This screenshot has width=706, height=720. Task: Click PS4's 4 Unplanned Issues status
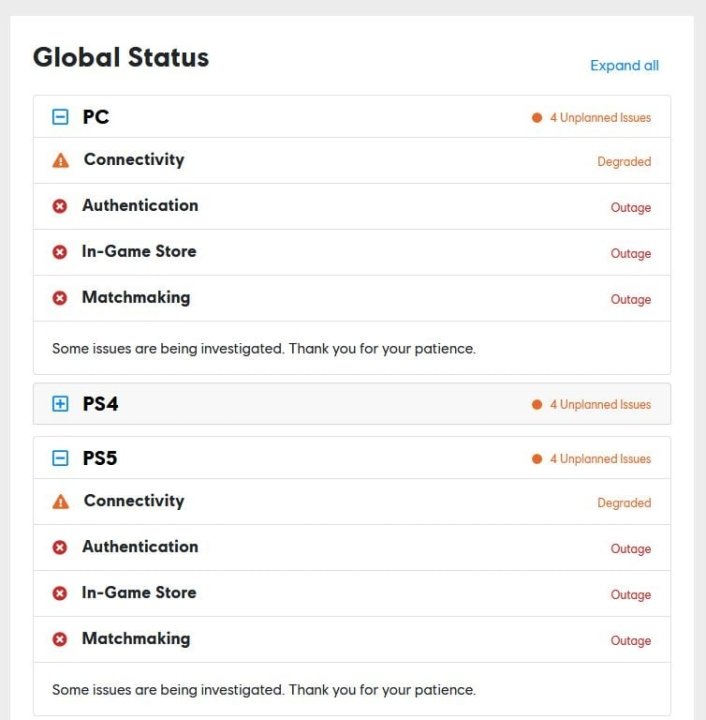(x=599, y=405)
